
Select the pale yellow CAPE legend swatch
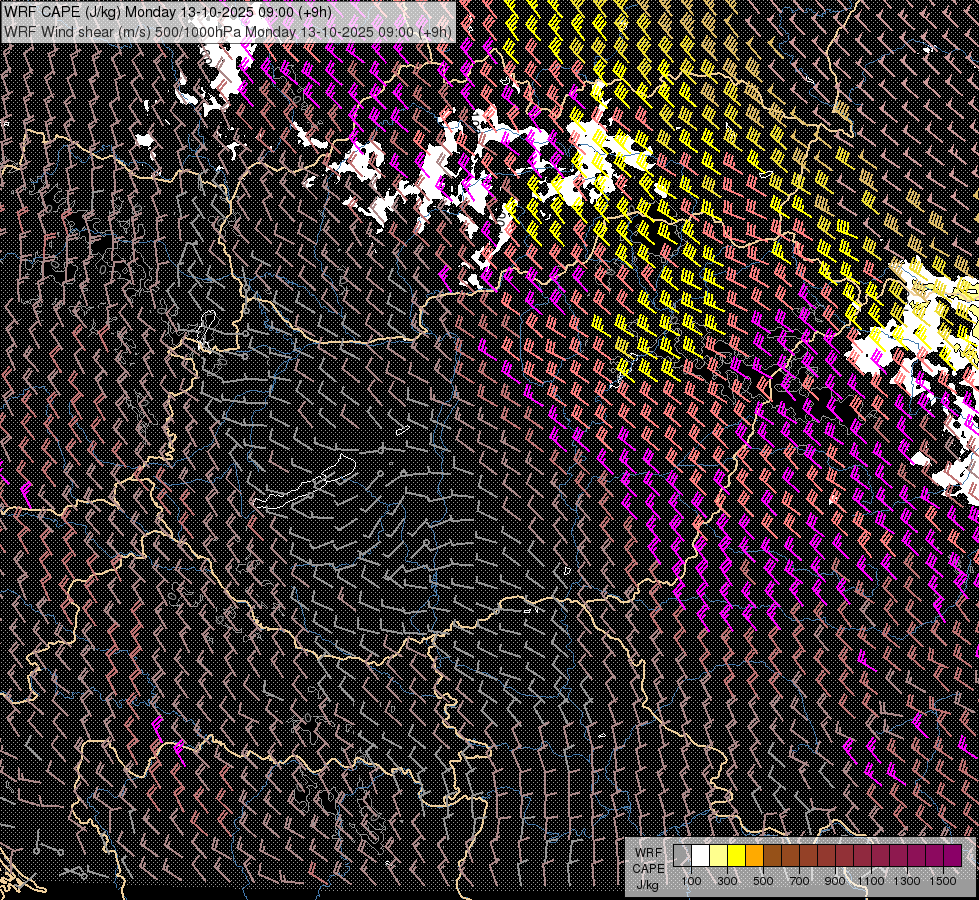(718, 855)
